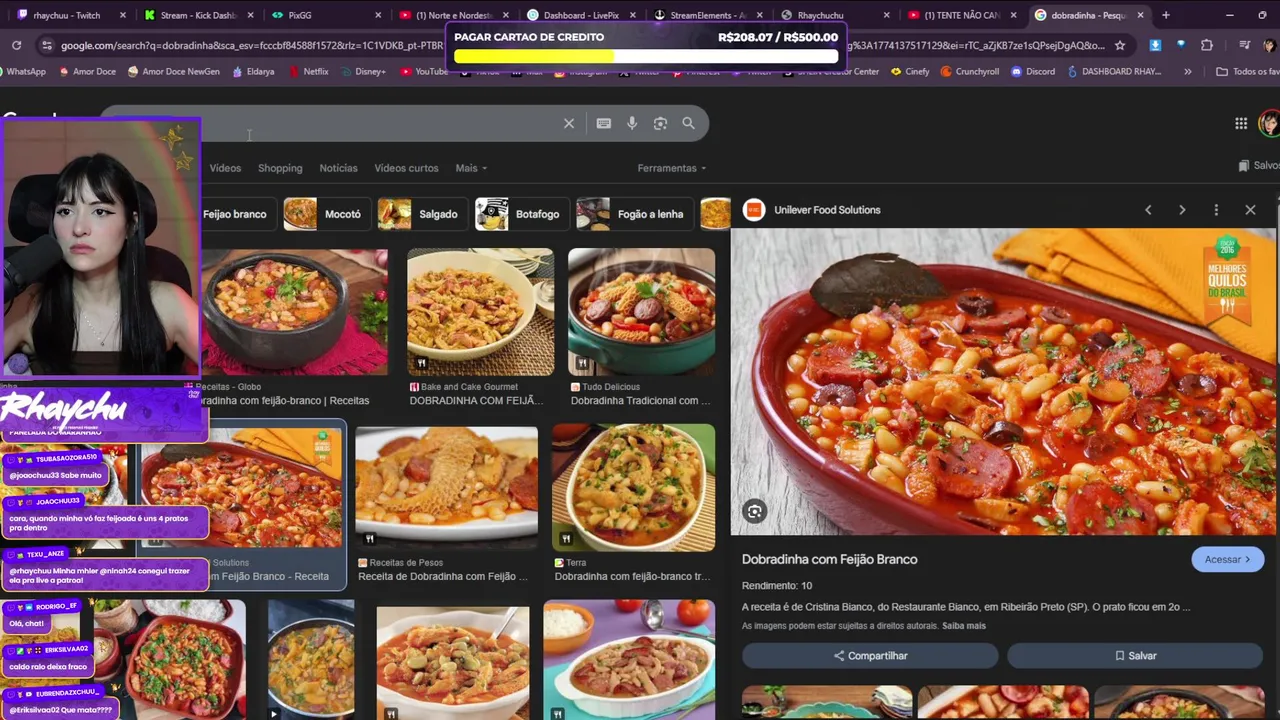1280x720 pixels.
Task: Switch to the Shopping search tab
Action: pos(280,168)
